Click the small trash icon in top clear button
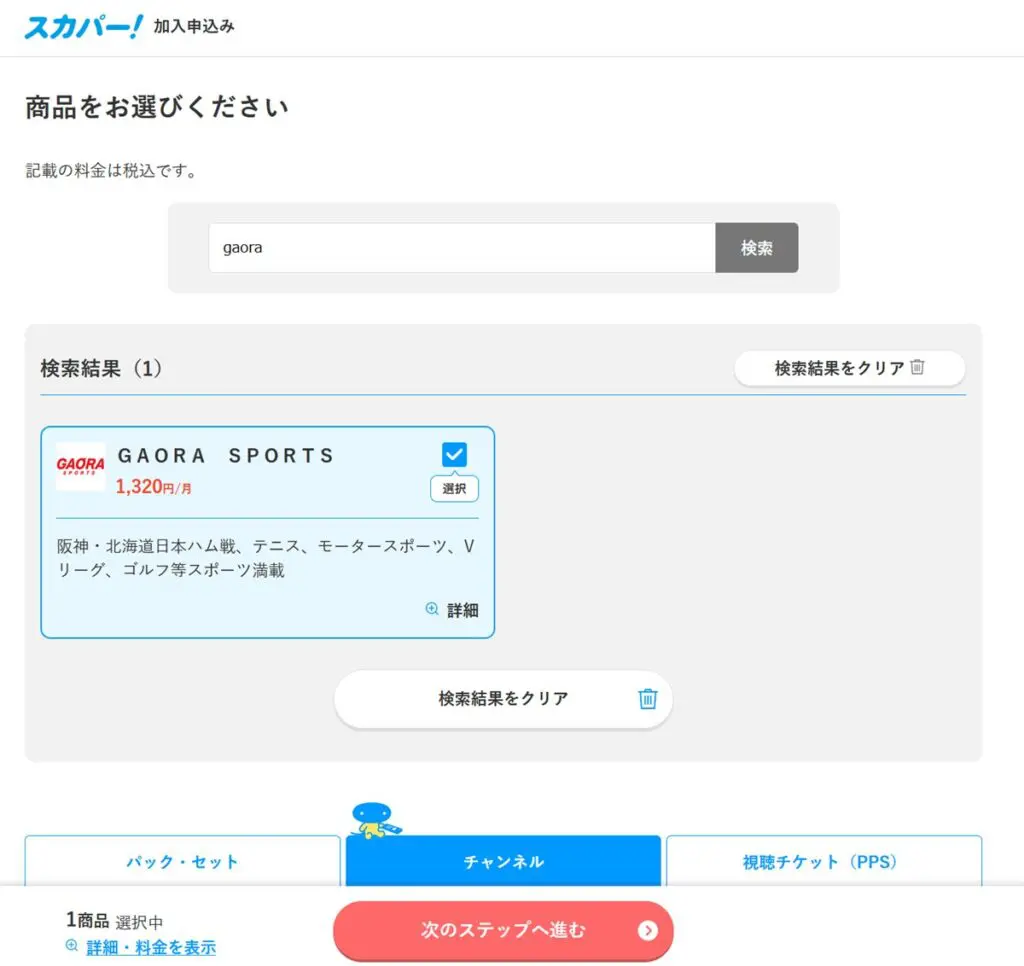The height and width of the screenshot is (966, 1024). pos(918,366)
